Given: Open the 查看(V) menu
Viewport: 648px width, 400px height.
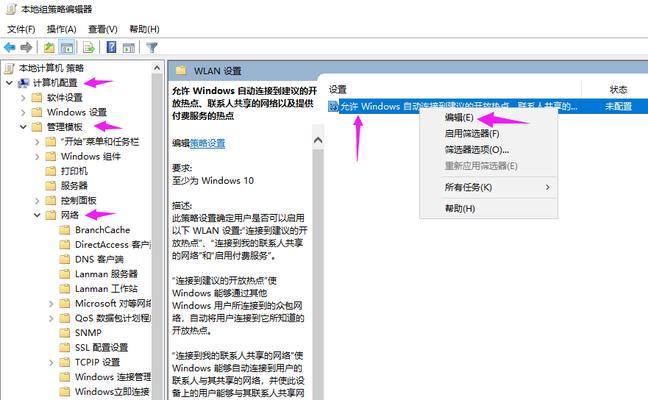Looking at the screenshot, I should 103,29.
